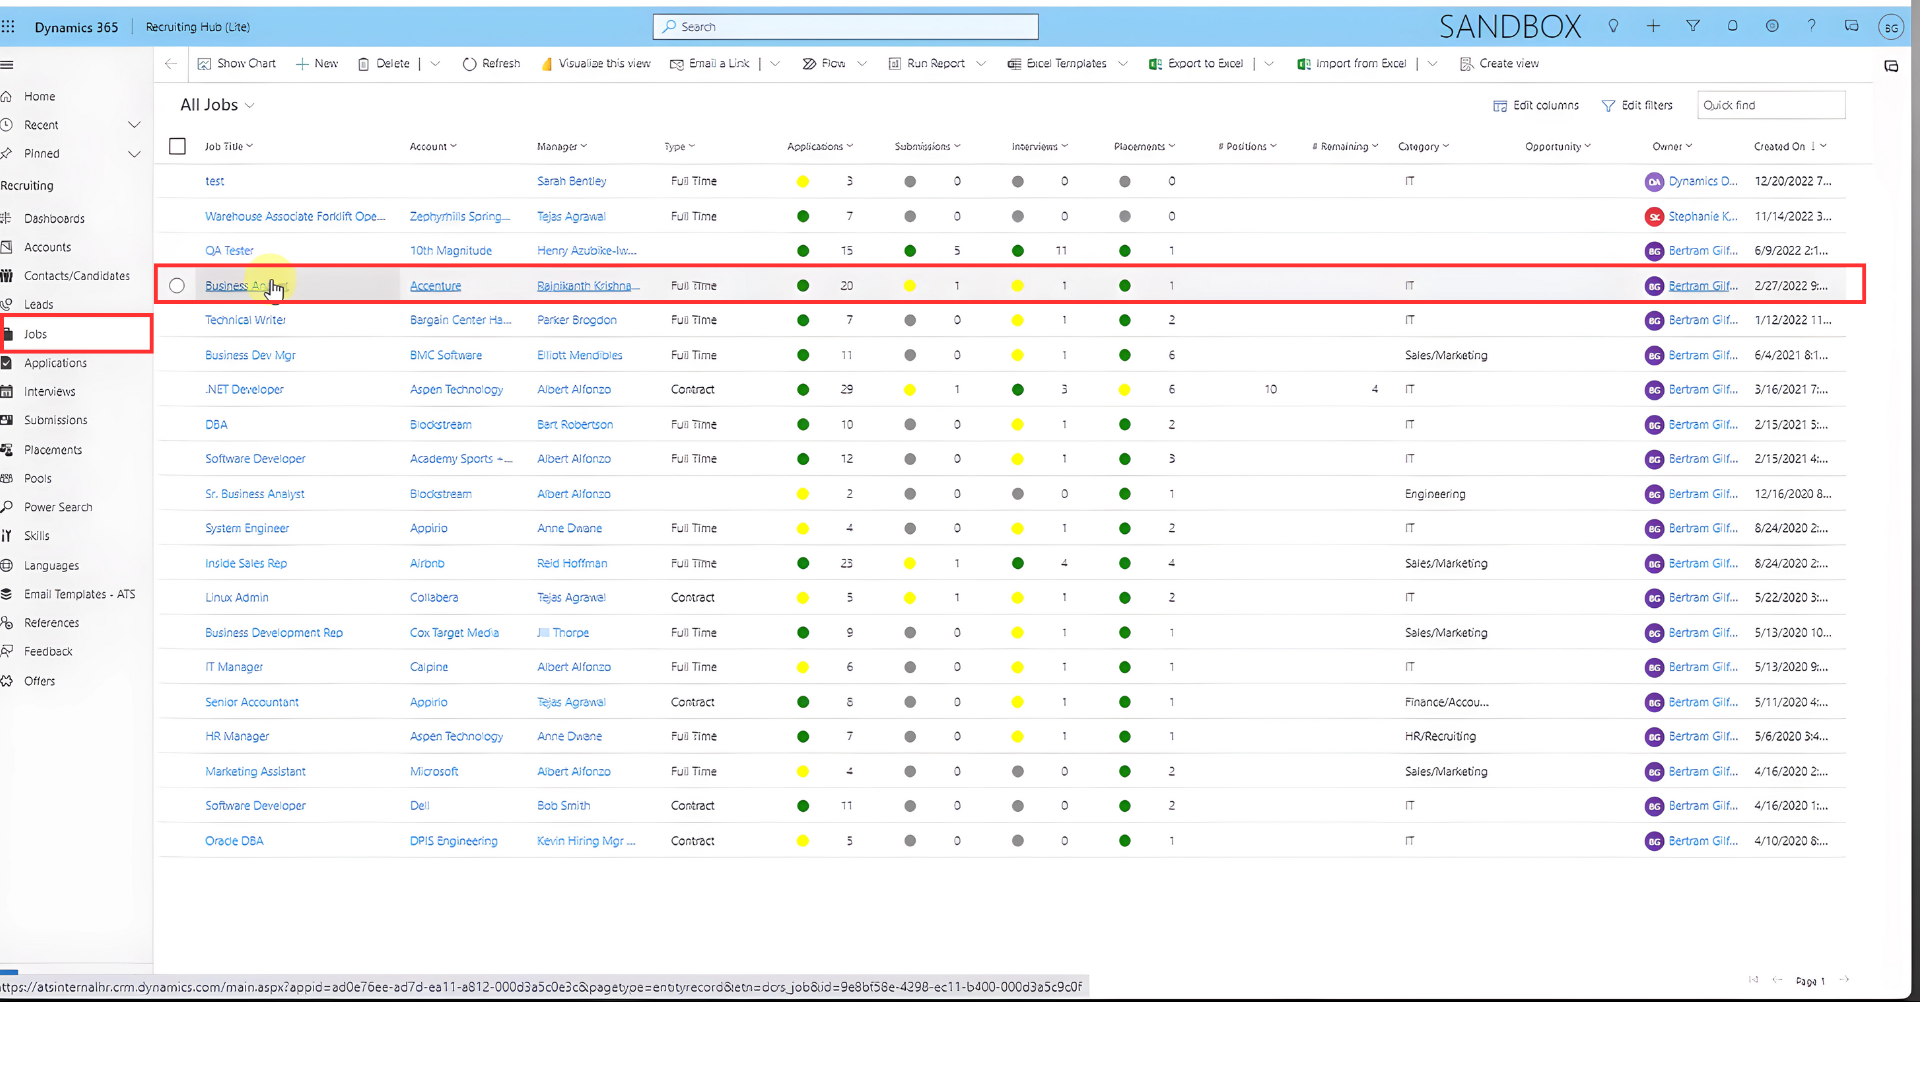Image resolution: width=1920 pixels, height=1080 pixels.
Task: Open the BG user account avatar
Action: click(1890, 28)
